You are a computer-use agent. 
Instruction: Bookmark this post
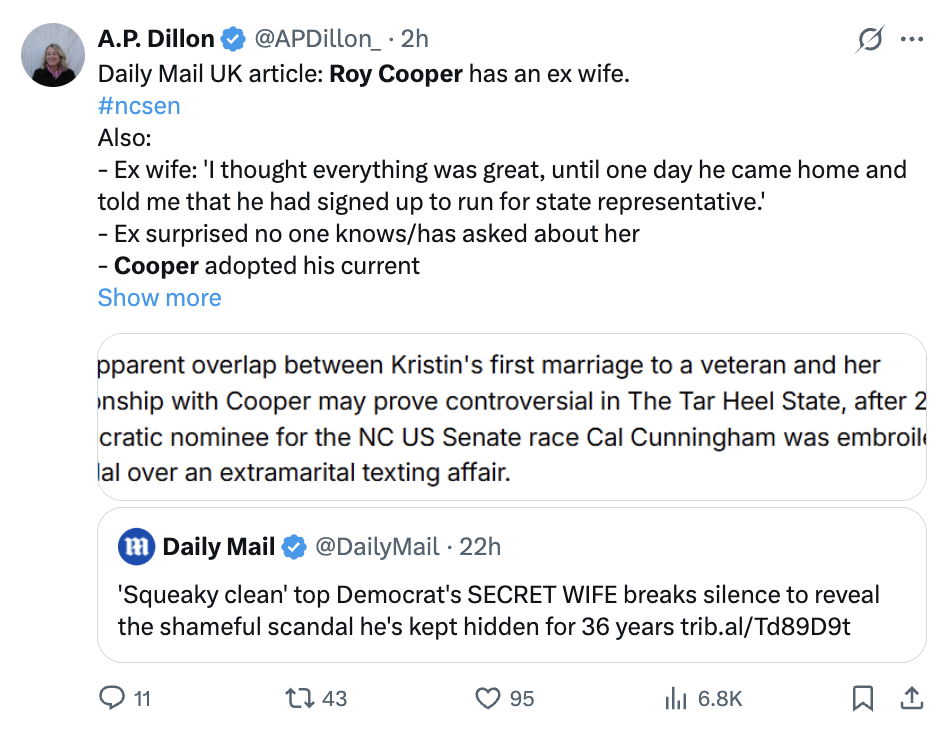tap(862, 698)
